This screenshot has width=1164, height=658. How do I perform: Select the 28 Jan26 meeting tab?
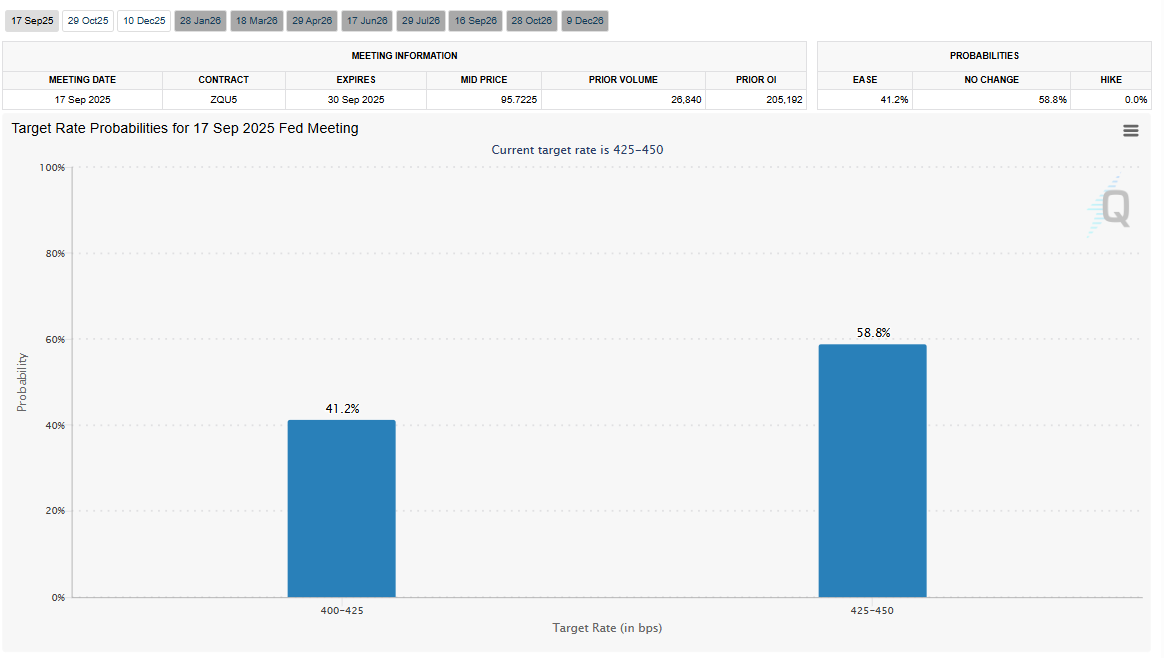pyautogui.click(x=200, y=21)
